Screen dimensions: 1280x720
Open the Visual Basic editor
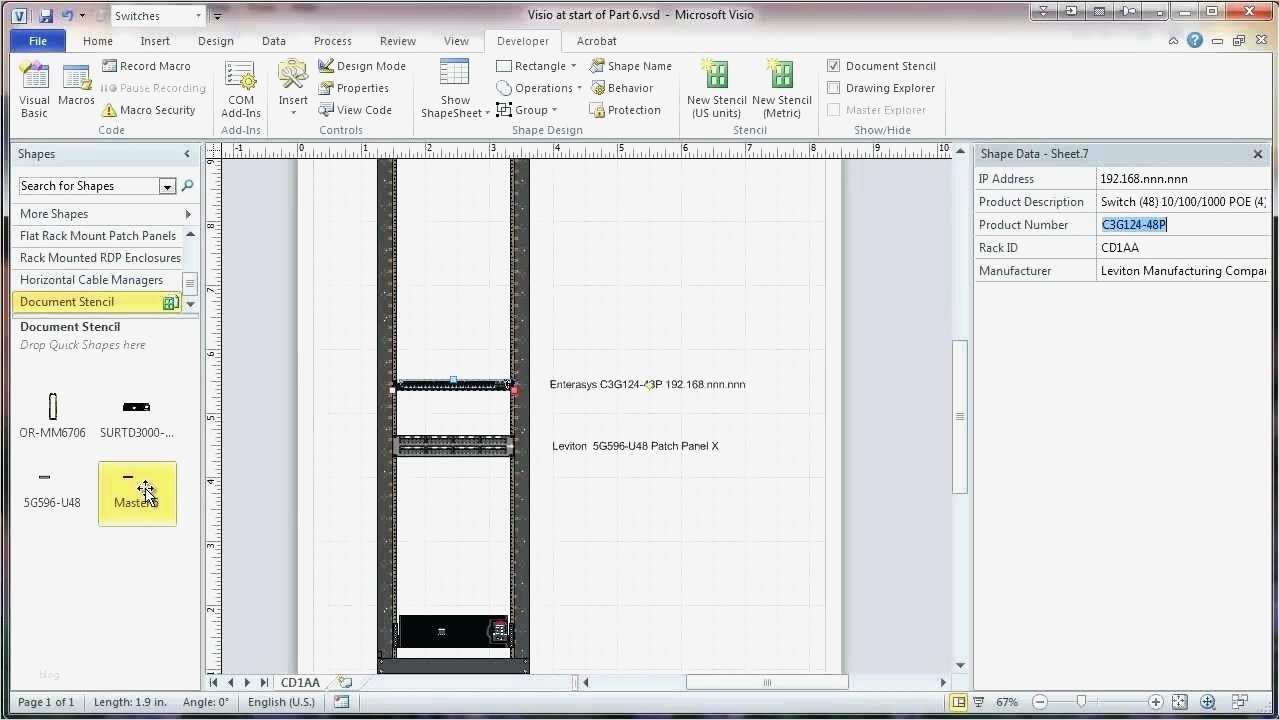pos(34,90)
